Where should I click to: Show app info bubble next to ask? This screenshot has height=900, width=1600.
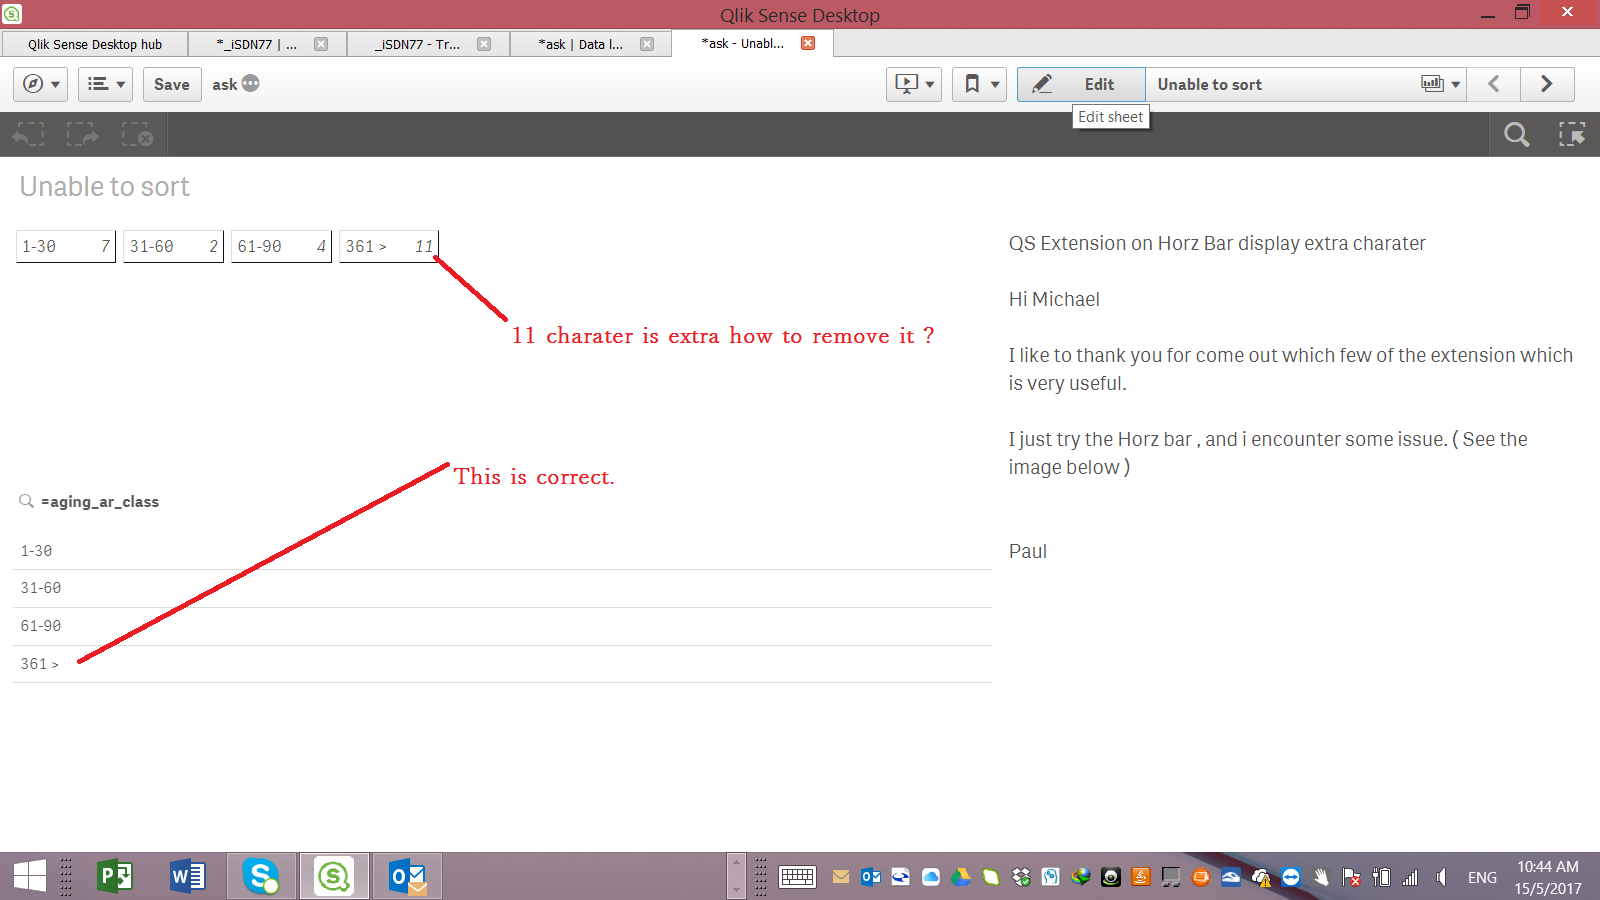pyautogui.click(x=250, y=84)
